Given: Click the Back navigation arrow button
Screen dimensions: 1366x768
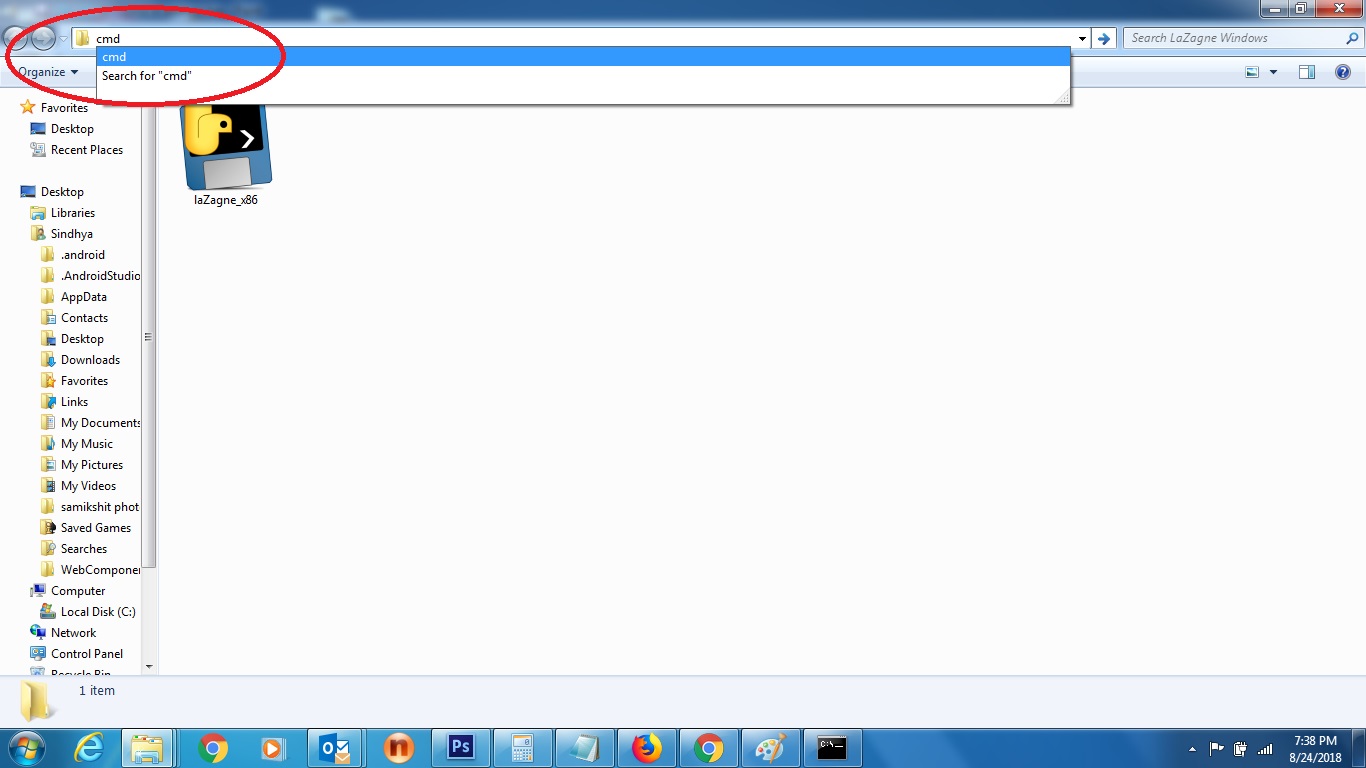Looking at the screenshot, I should (x=17, y=39).
